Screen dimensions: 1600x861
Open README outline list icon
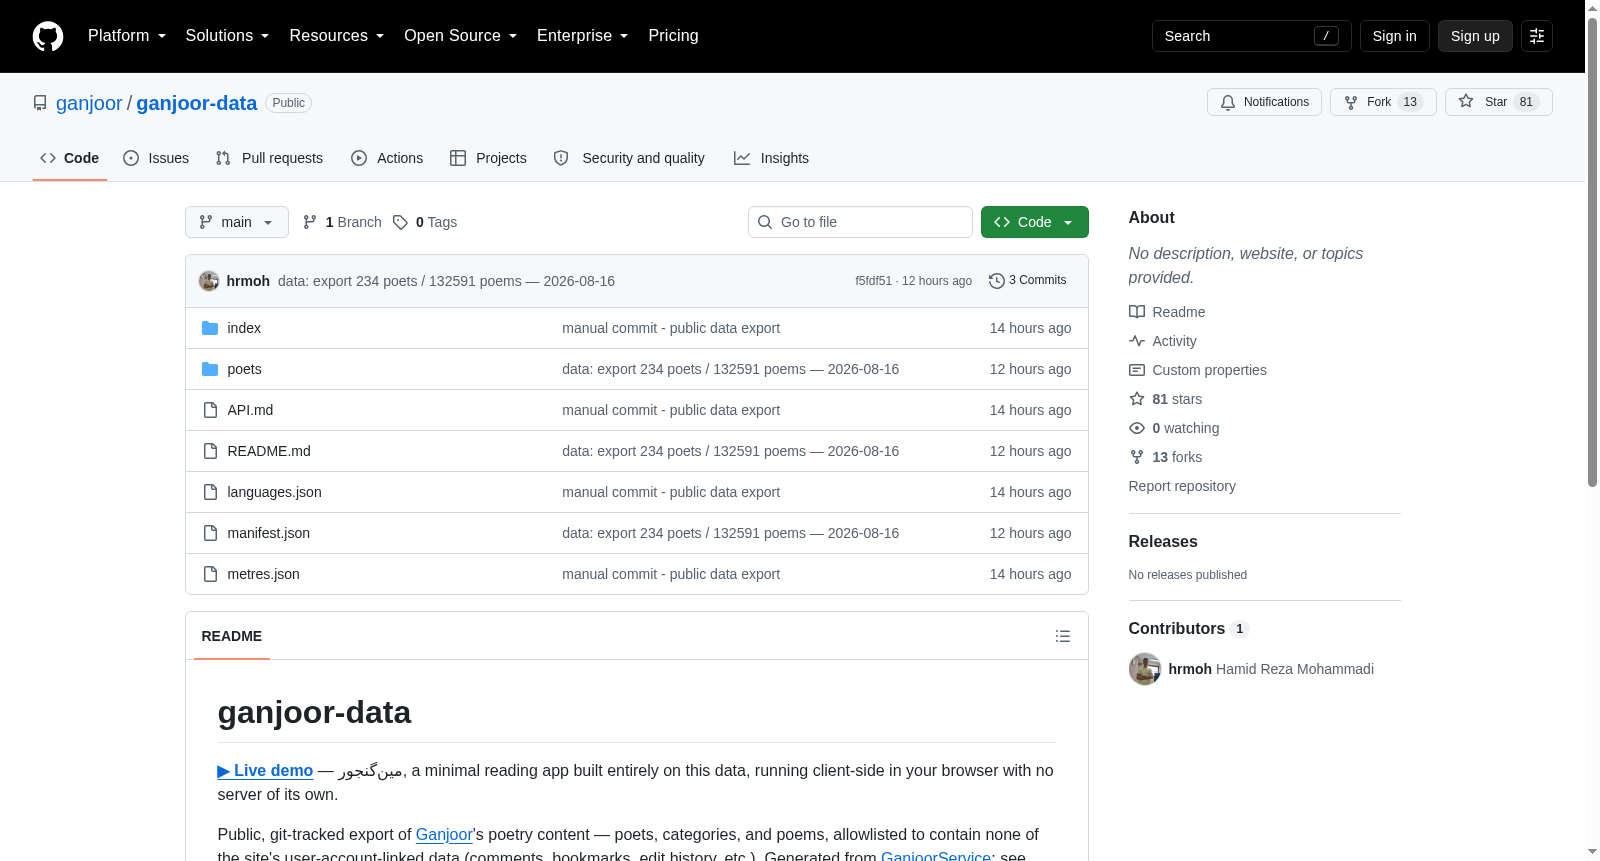pyautogui.click(x=1063, y=636)
